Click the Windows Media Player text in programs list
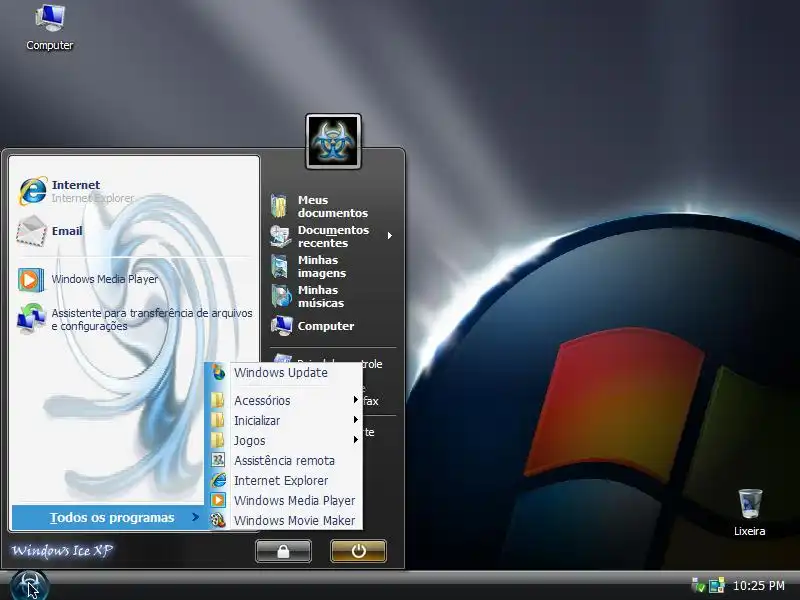 point(294,501)
